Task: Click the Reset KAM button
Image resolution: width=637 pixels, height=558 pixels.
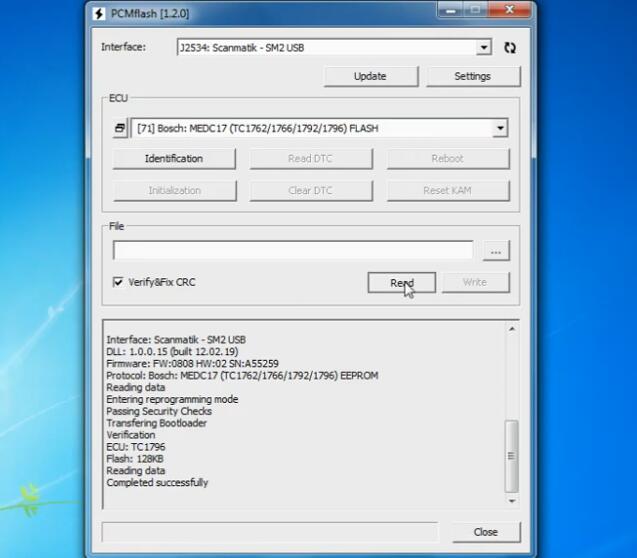Action: pyautogui.click(x=448, y=190)
